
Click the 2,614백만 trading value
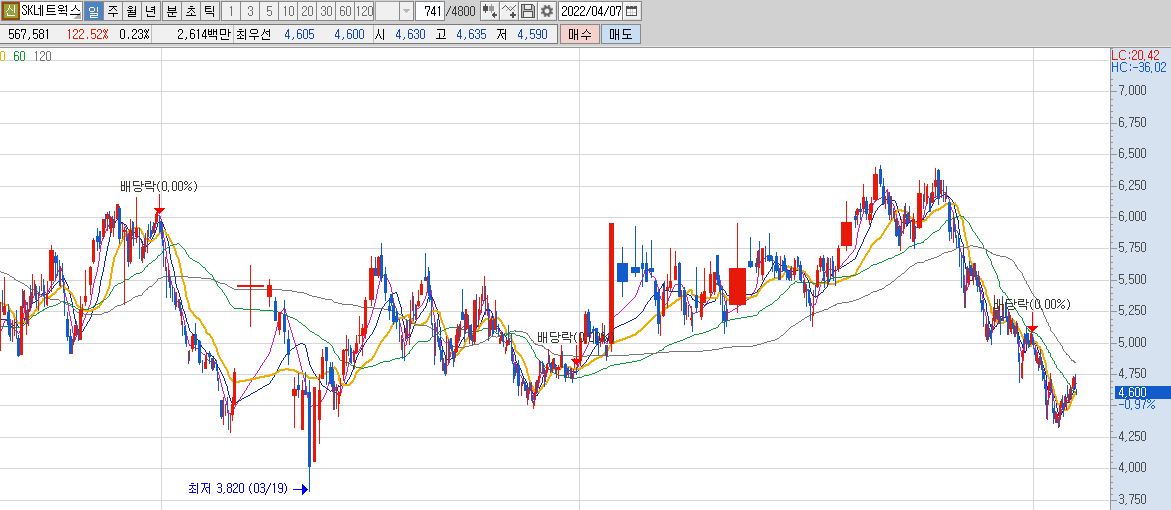tap(205, 34)
